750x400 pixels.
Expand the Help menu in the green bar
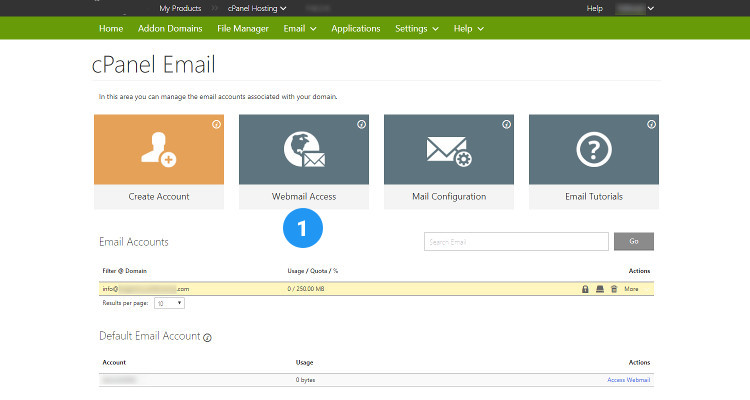(469, 29)
